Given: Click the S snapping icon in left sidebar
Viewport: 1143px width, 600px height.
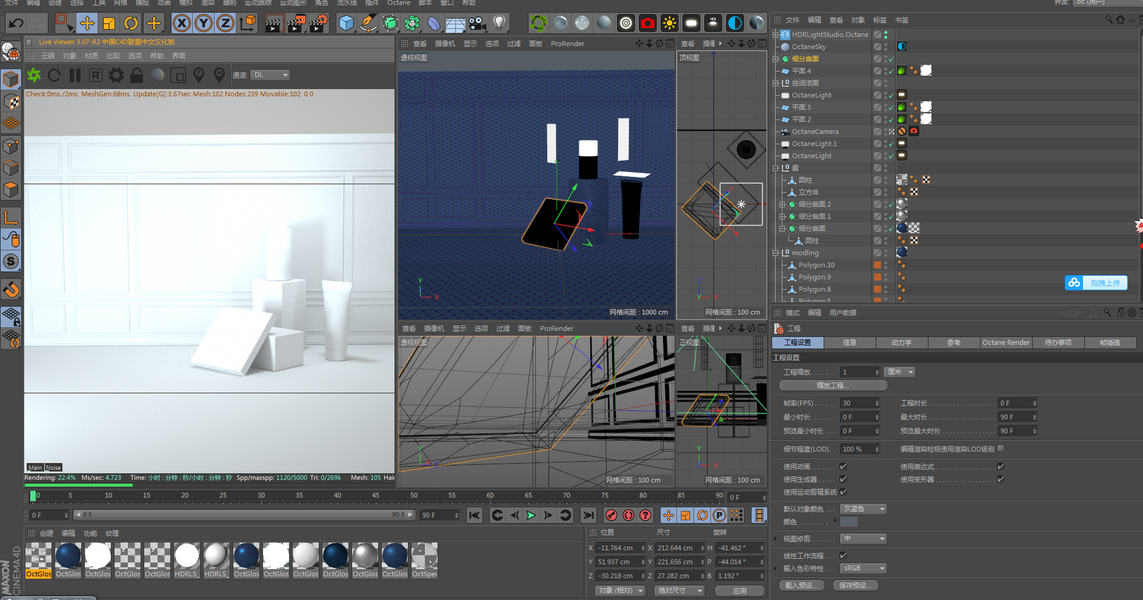Looking at the screenshot, I should (11, 262).
